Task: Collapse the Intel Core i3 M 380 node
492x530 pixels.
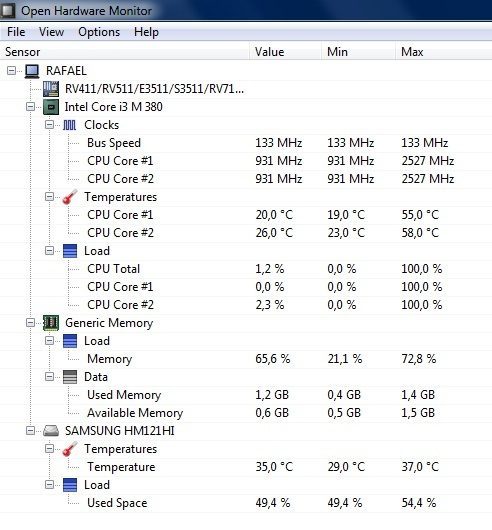Action: (x=30, y=107)
